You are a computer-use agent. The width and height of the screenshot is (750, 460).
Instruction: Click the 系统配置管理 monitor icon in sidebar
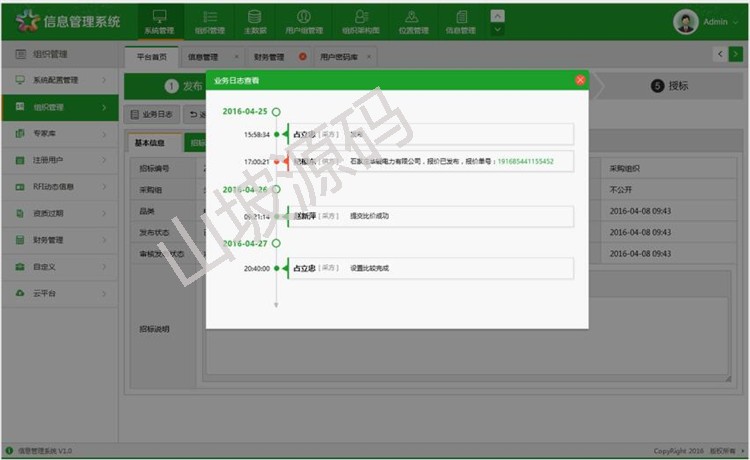(x=20, y=80)
